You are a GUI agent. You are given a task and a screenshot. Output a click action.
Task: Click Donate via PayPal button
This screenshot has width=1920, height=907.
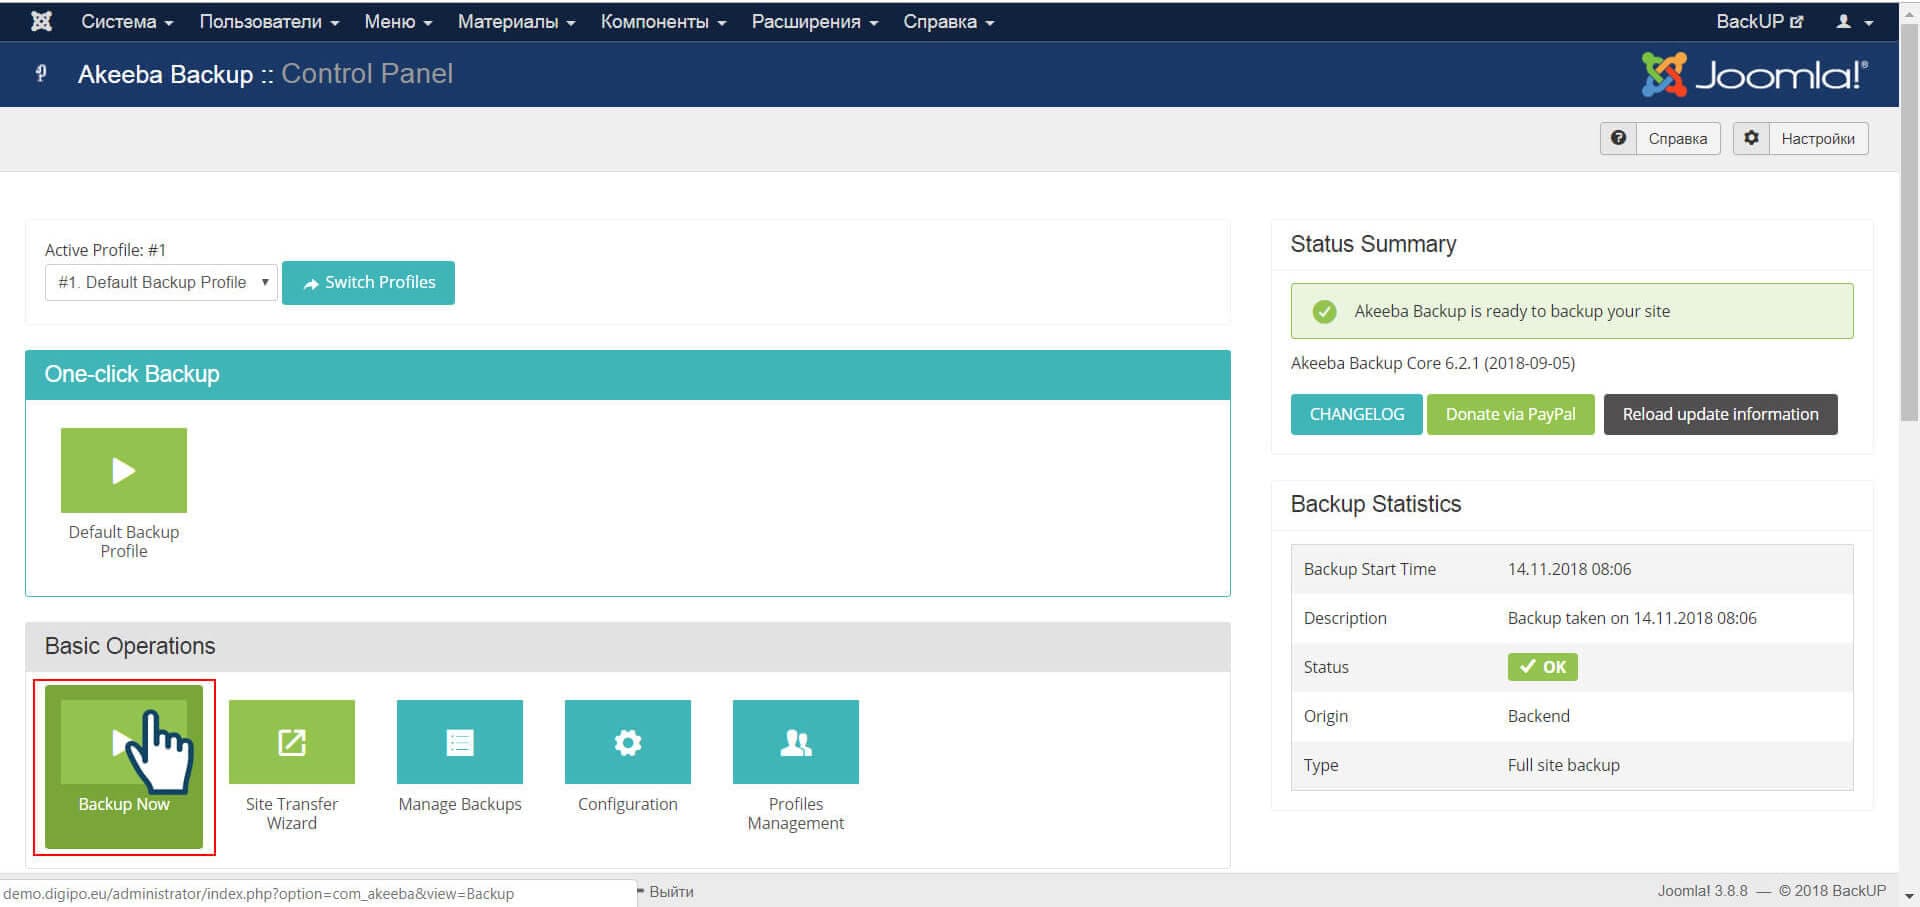click(1510, 414)
